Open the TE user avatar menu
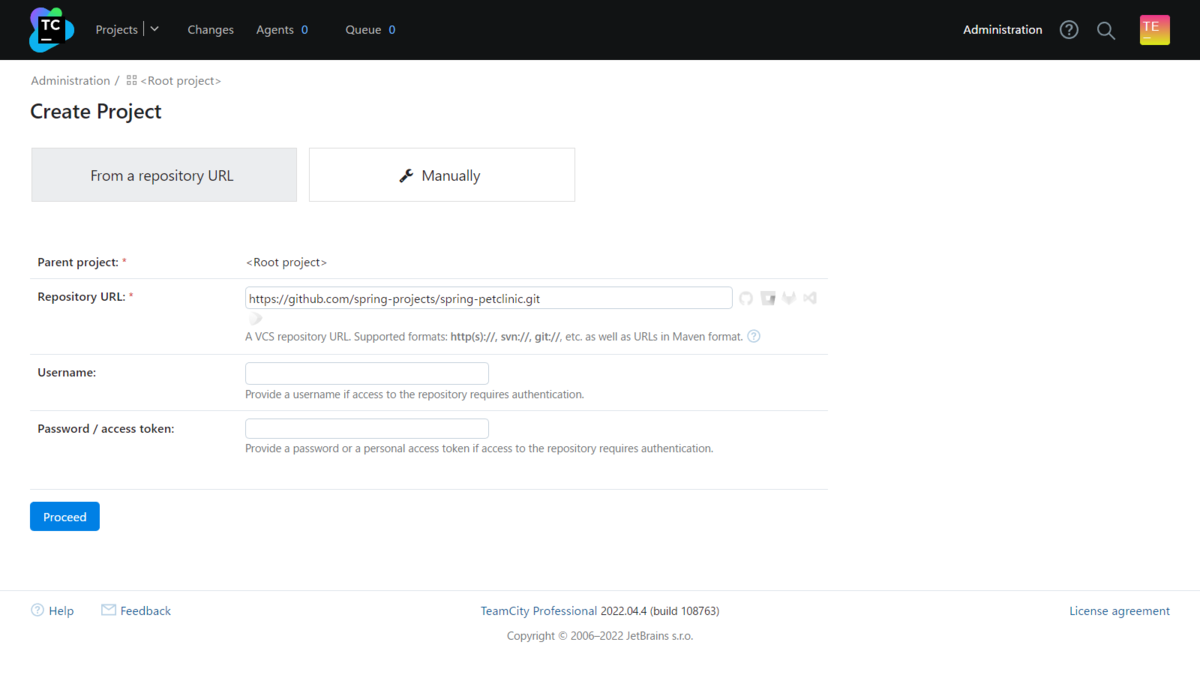The image size is (1200, 675). (x=1154, y=30)
